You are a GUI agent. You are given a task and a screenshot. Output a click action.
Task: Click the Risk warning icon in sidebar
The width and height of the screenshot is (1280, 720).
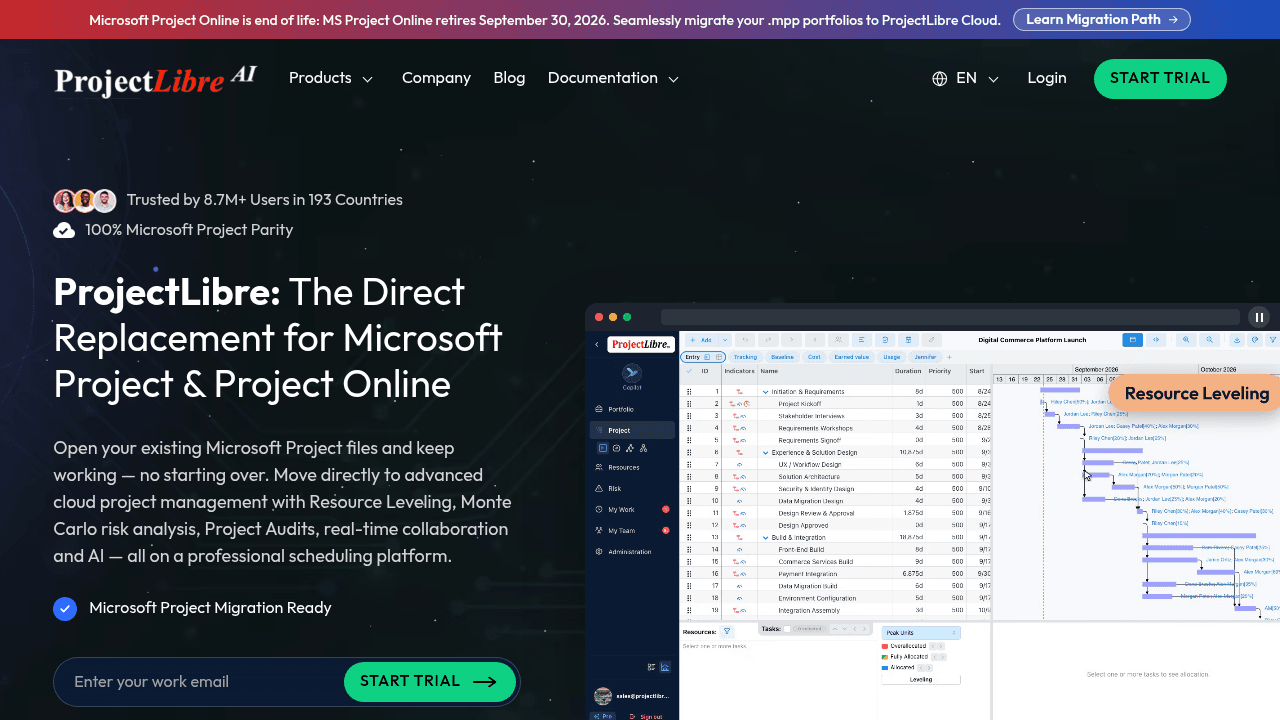tap(599, 488)
